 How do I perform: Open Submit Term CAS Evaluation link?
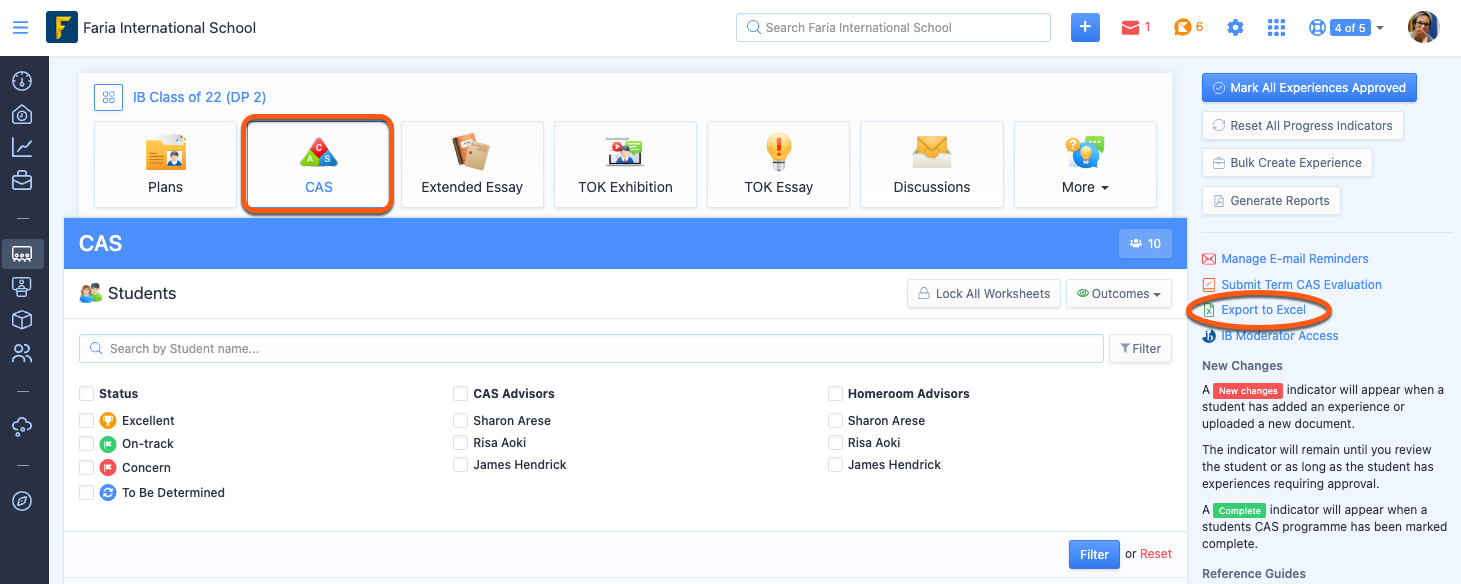[1301, 285]
